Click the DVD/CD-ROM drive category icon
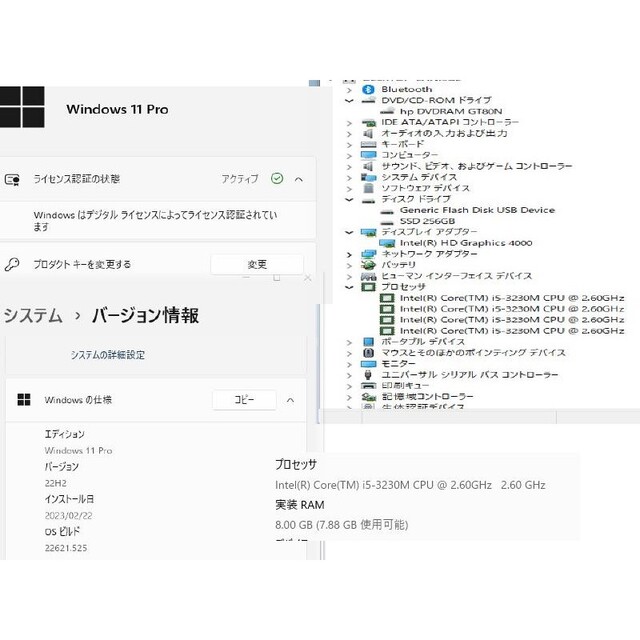This screenshot has height=640, width=640. [x=368, y=100]
